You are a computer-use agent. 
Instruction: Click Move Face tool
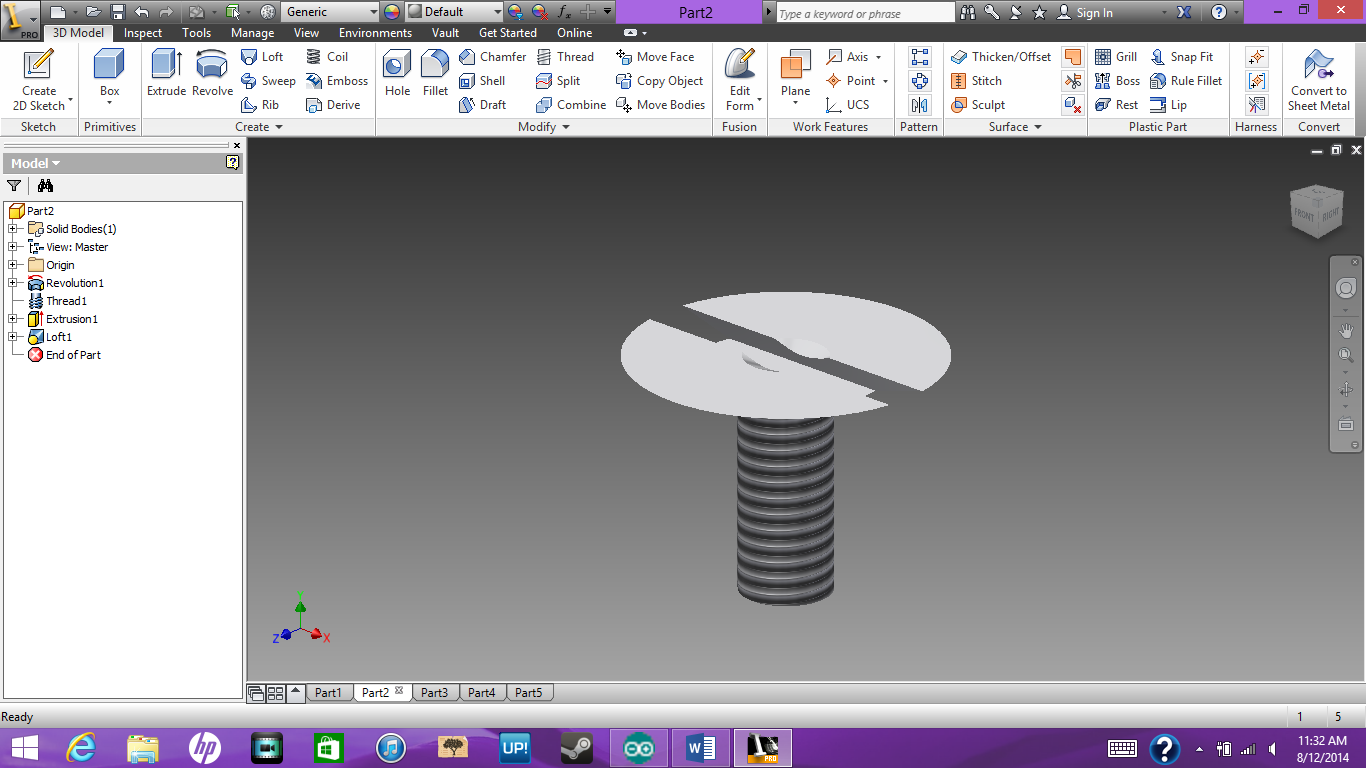[x=655, y=57]
